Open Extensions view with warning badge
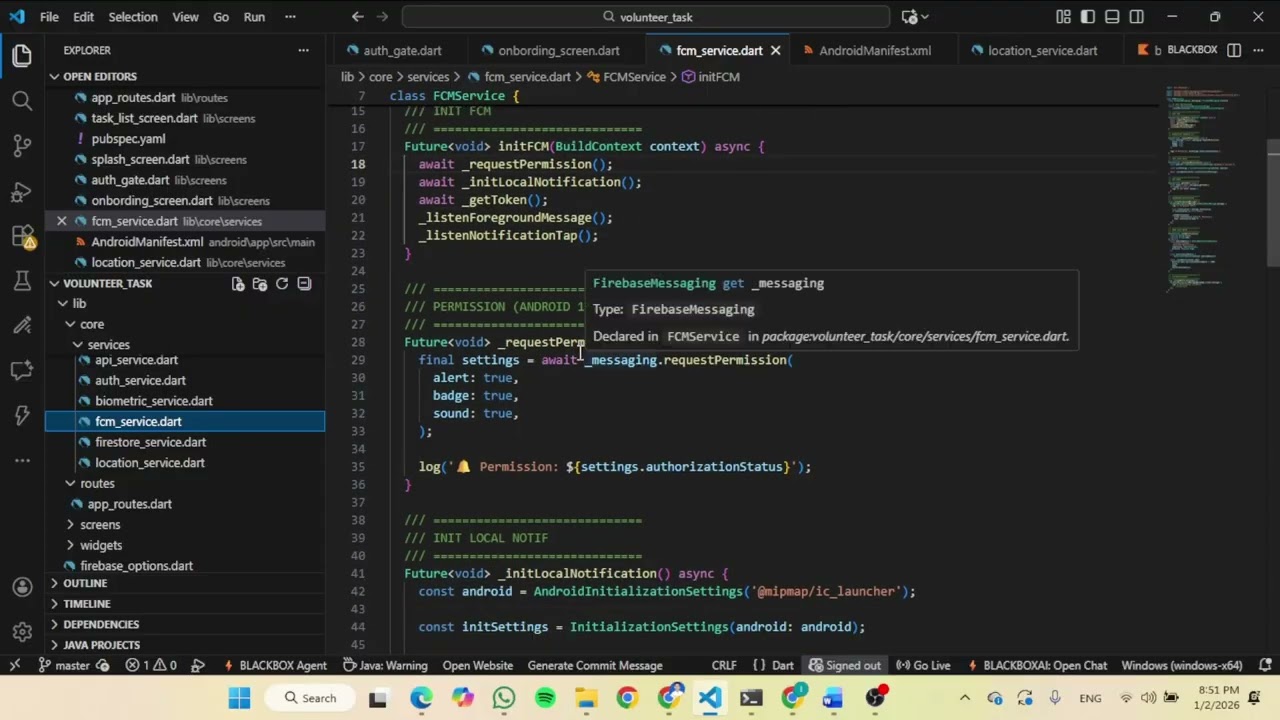The image size is (1280, 720). [22, 237]
